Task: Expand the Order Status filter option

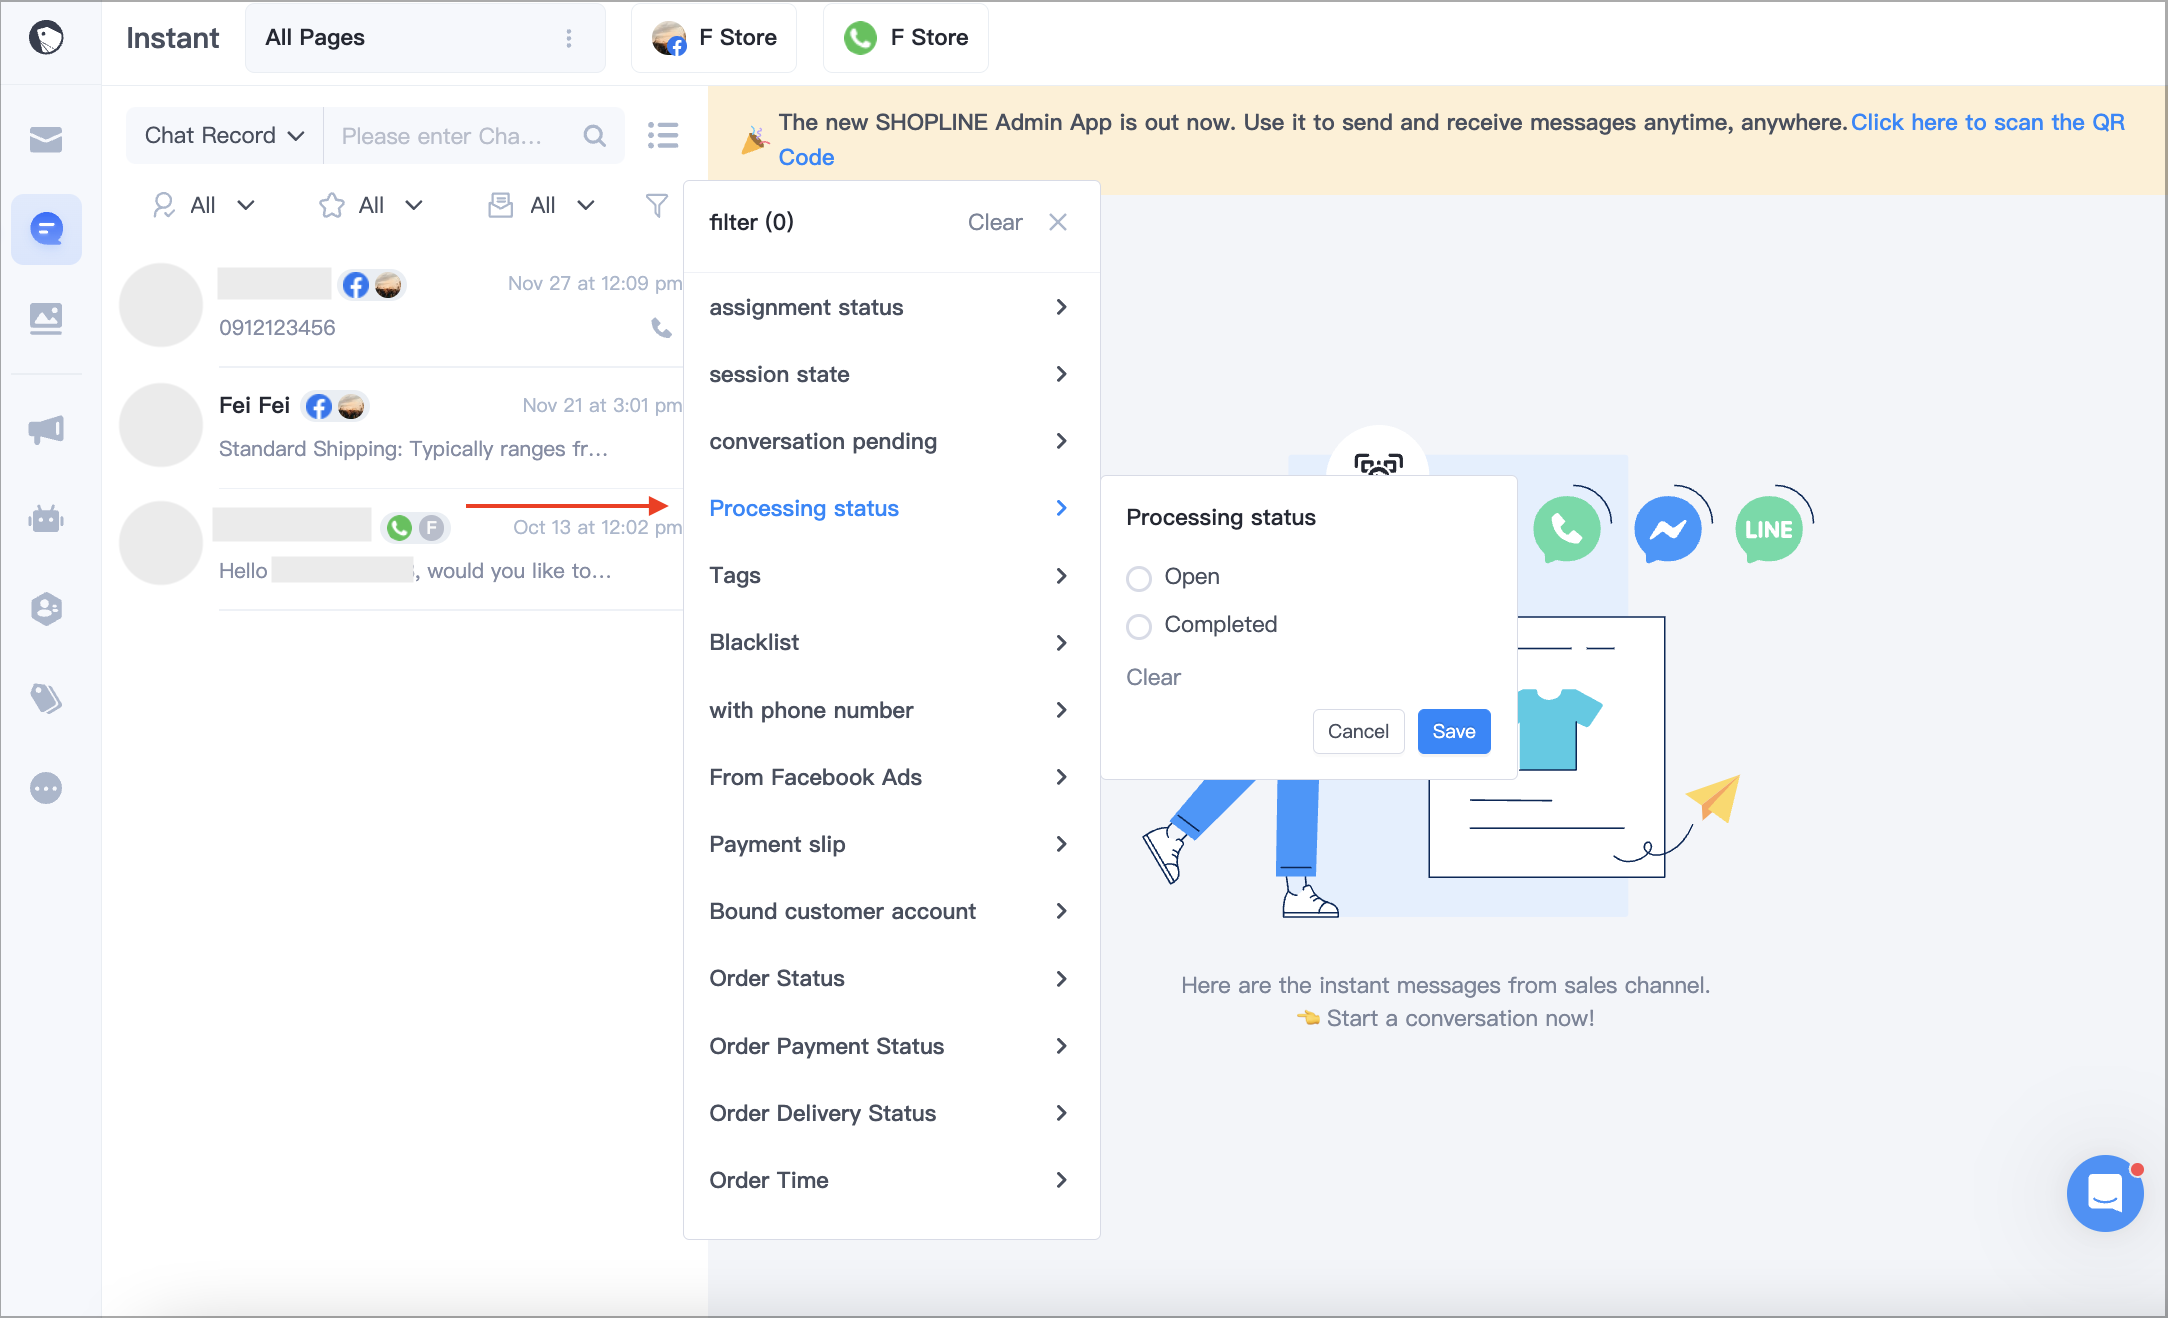Action: click(x=889, y=978)
